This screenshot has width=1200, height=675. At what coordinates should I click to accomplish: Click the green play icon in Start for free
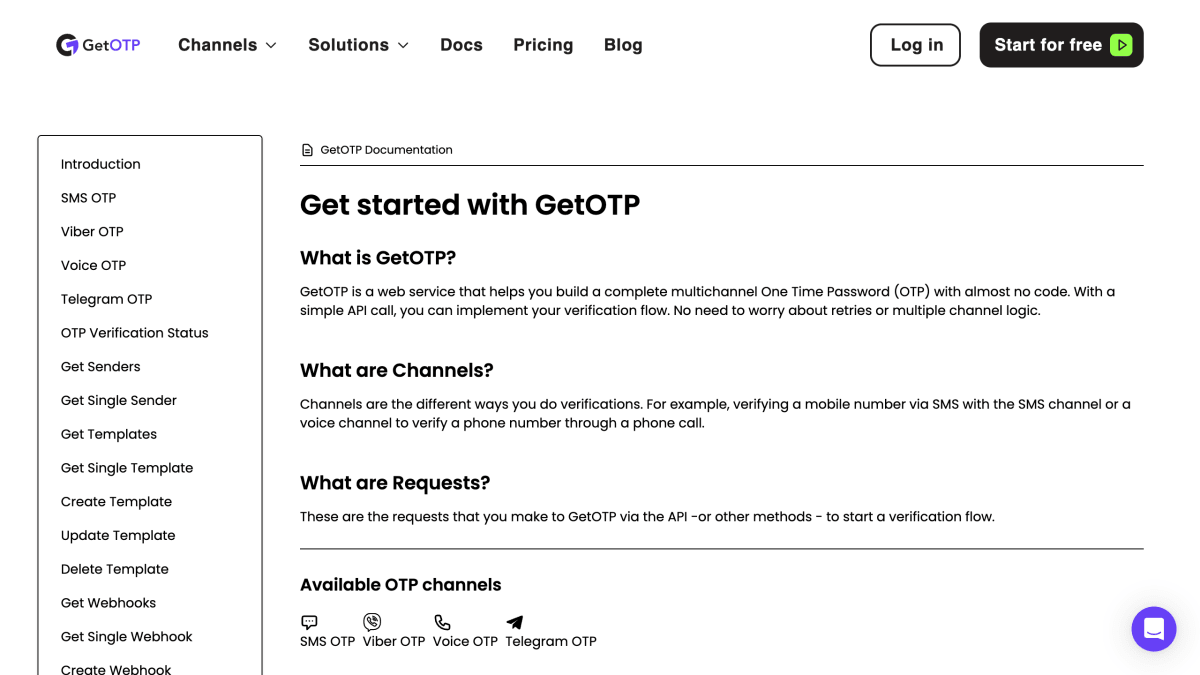tap(1121, 45)
